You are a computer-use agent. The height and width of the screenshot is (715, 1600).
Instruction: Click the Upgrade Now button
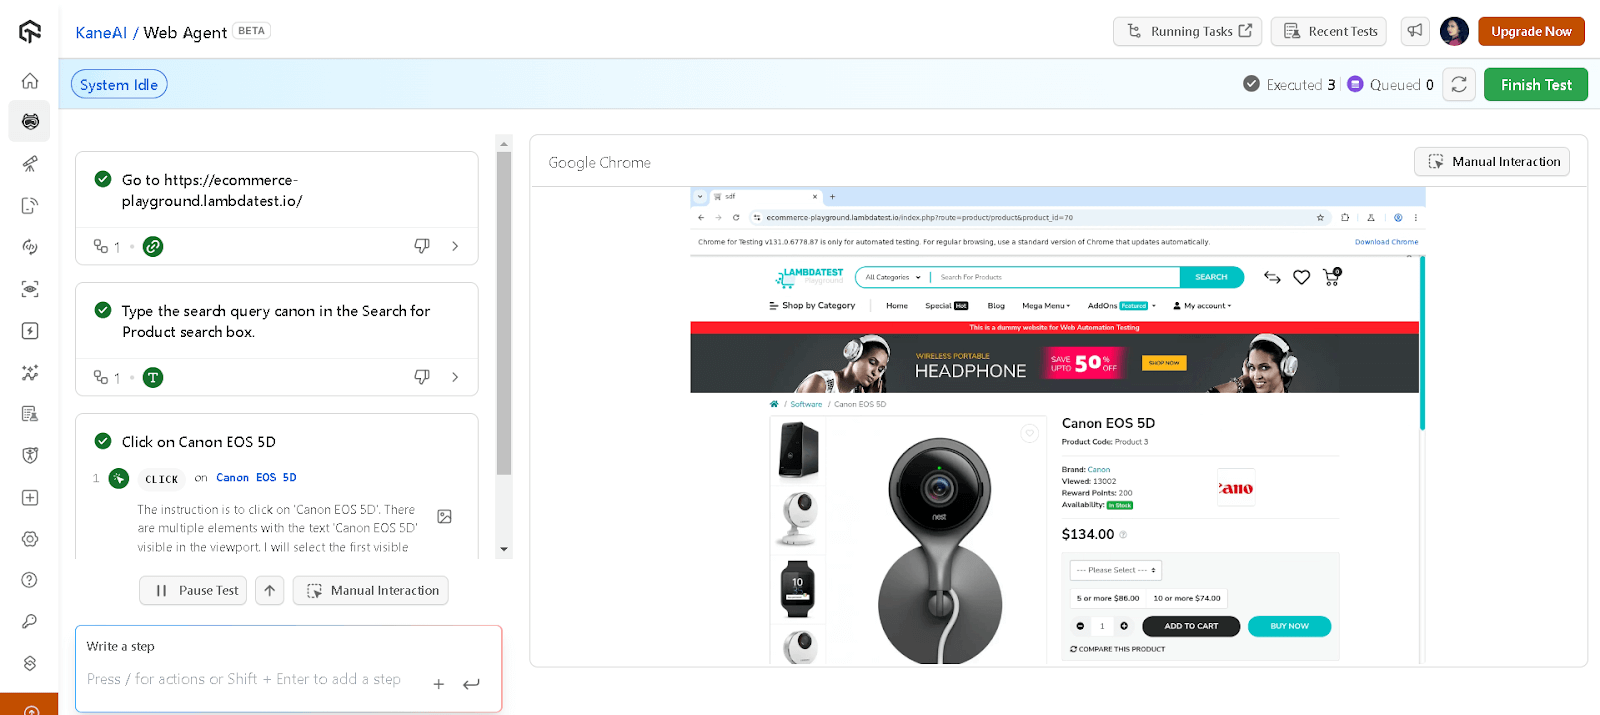click(1531, 31)
